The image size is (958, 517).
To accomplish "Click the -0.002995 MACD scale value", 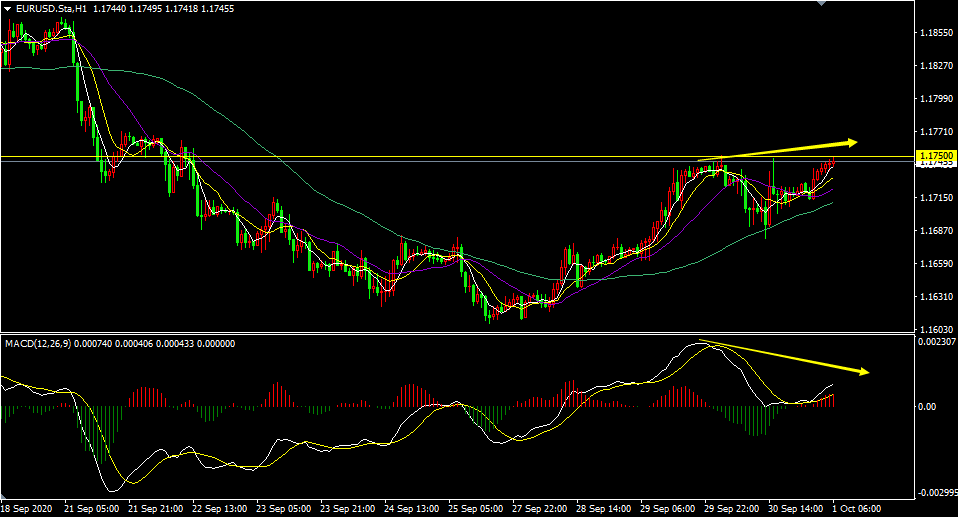I will coord(937,493).
